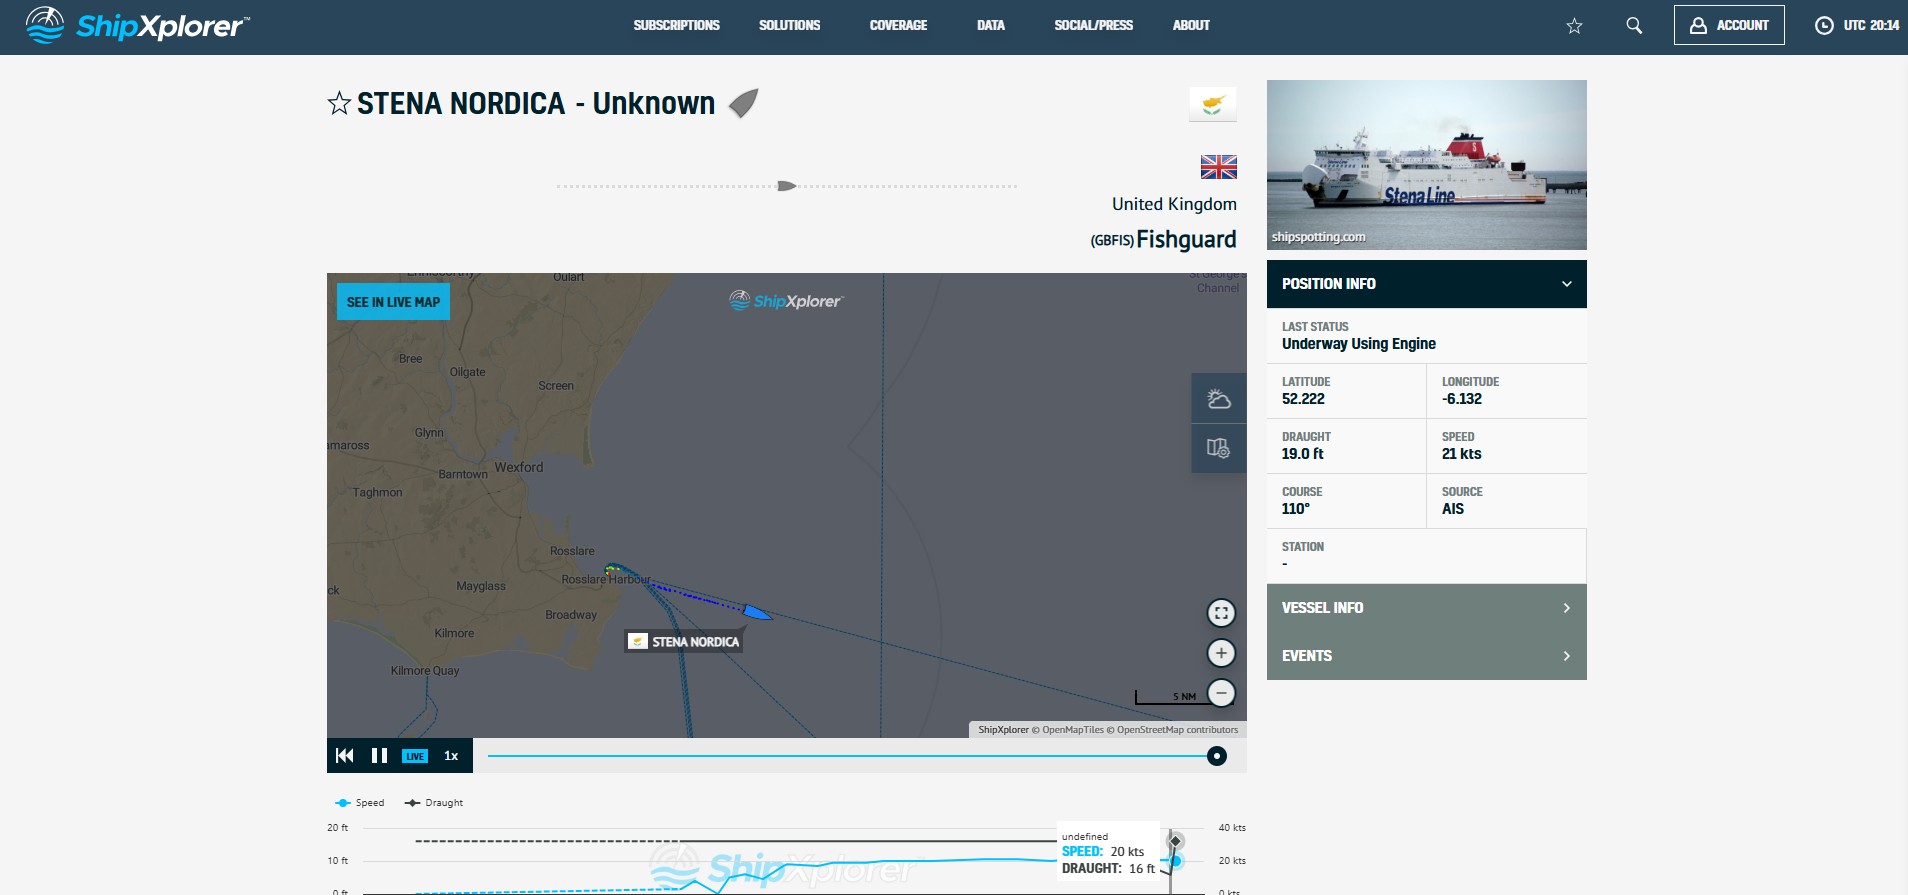
Task: Open the weather layer icon
Action: point(1218,399)
